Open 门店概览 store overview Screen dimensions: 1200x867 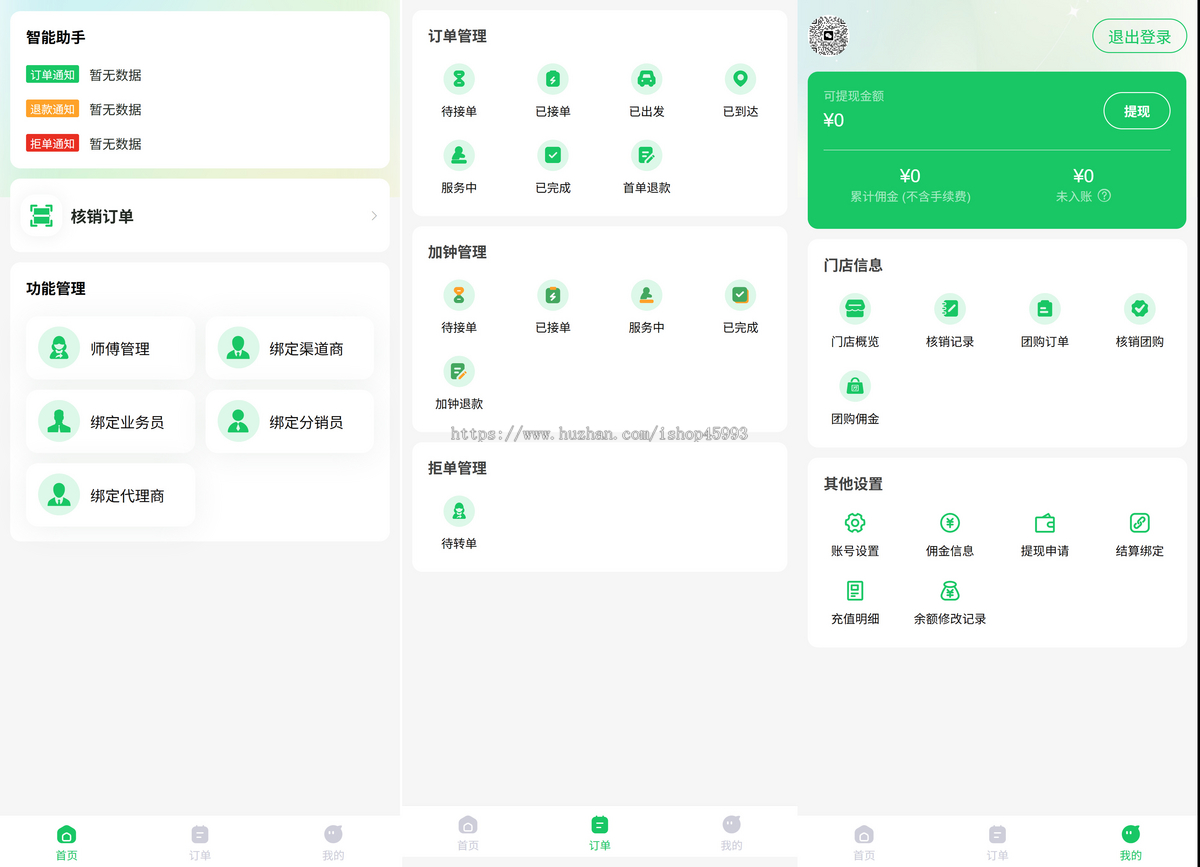[x=856, y=308]
